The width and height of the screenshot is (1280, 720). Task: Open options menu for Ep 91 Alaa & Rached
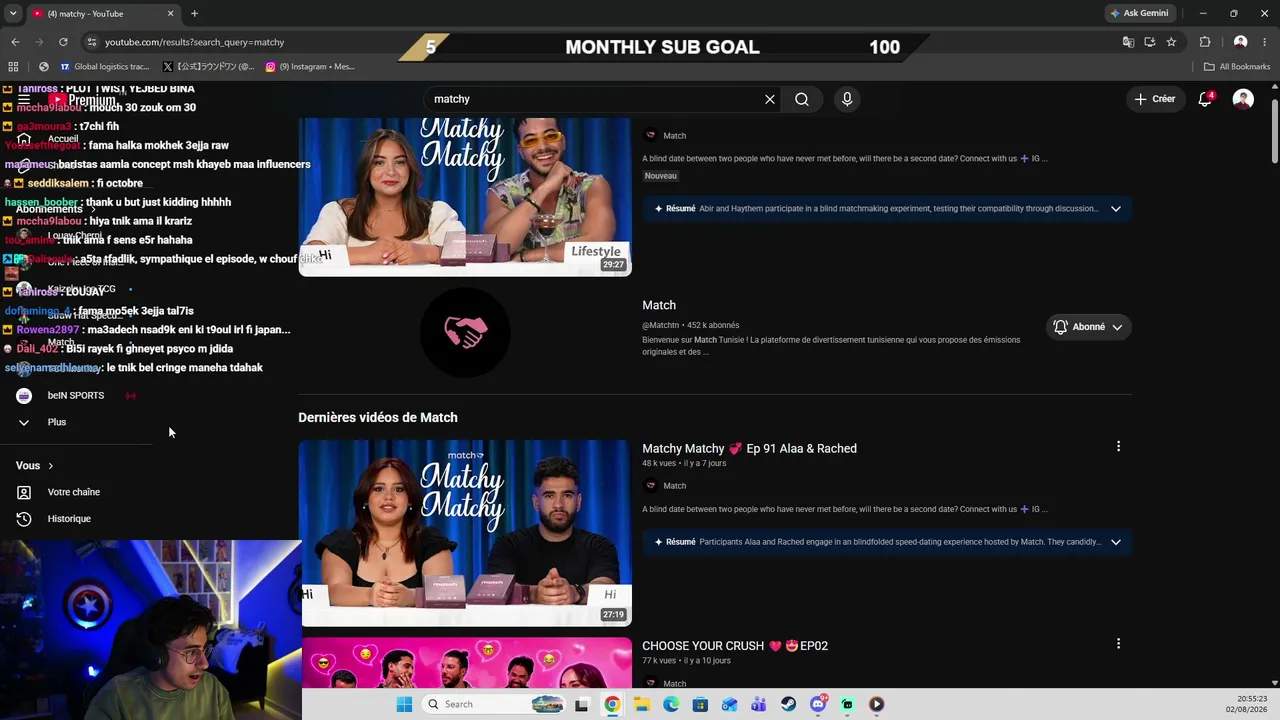[x=1118, y=447]
